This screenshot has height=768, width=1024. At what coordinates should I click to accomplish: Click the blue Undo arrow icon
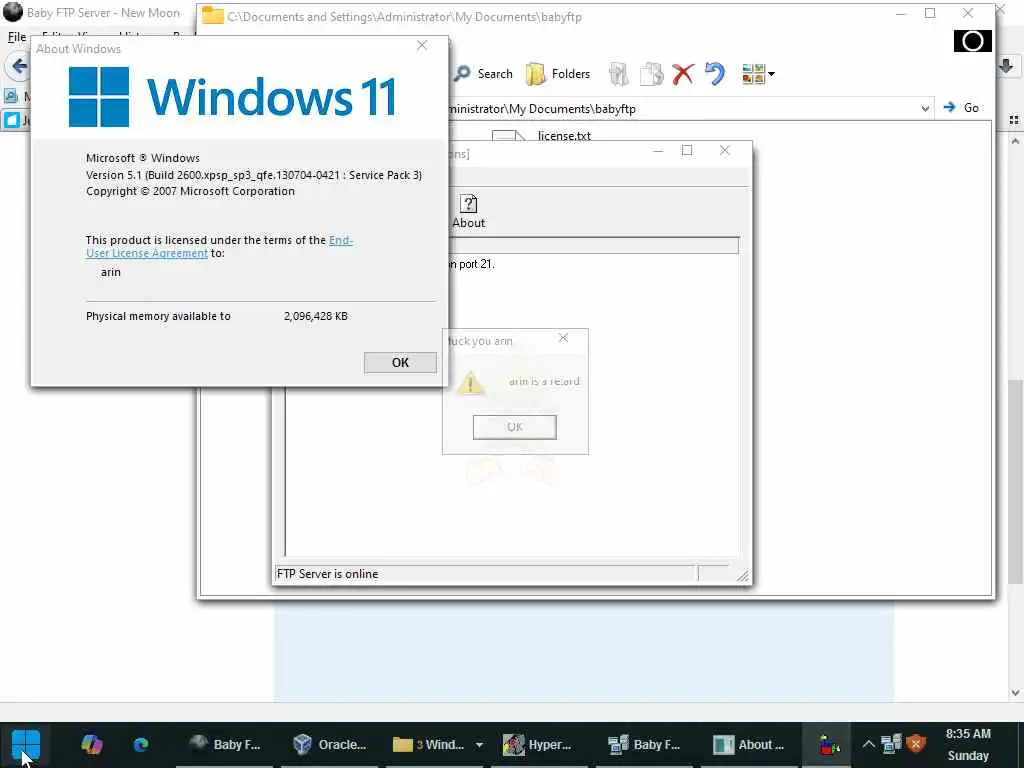715,74
